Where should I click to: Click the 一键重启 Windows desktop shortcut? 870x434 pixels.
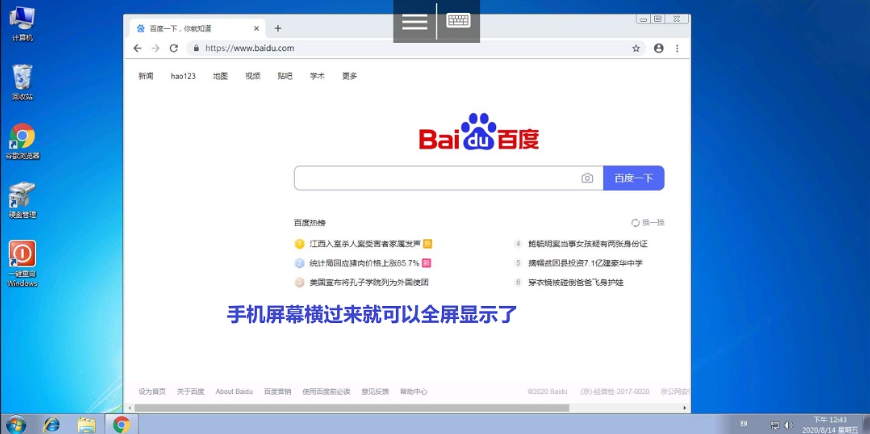(x=22, y=264)
